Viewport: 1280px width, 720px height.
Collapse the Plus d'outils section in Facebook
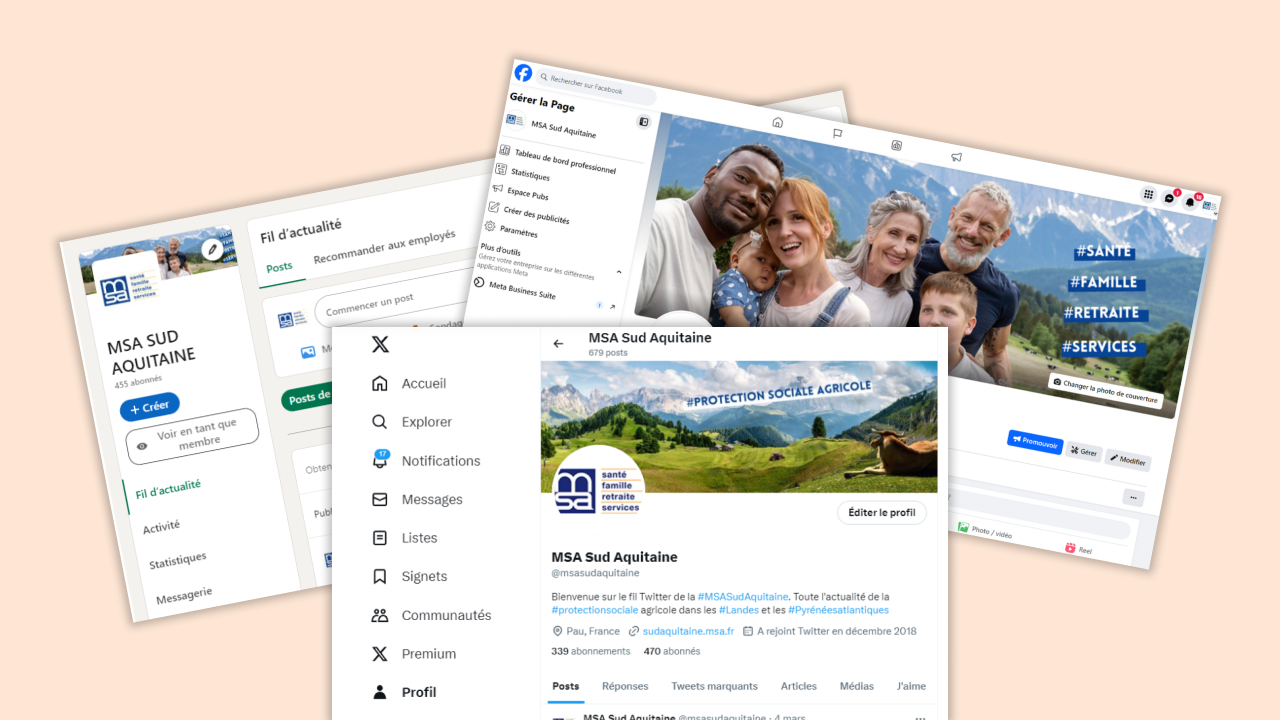coord(618,272)
